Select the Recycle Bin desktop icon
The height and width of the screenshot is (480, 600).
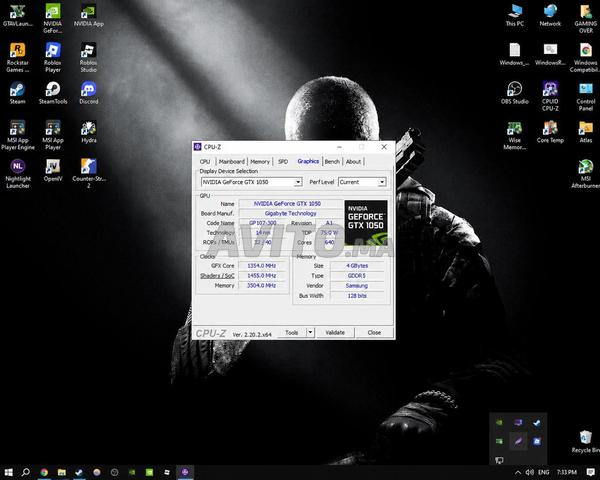(x=586, y=441)
